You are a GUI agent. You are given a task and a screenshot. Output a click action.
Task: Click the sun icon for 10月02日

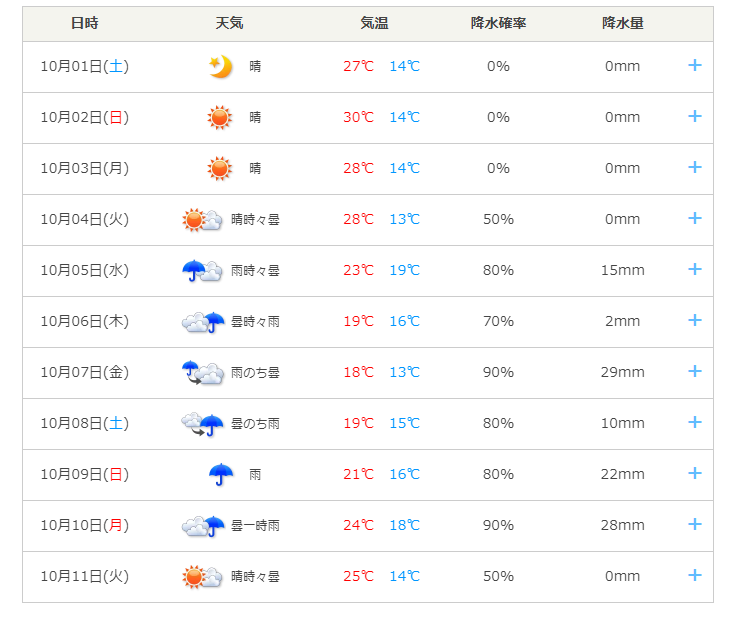(220, 117)
